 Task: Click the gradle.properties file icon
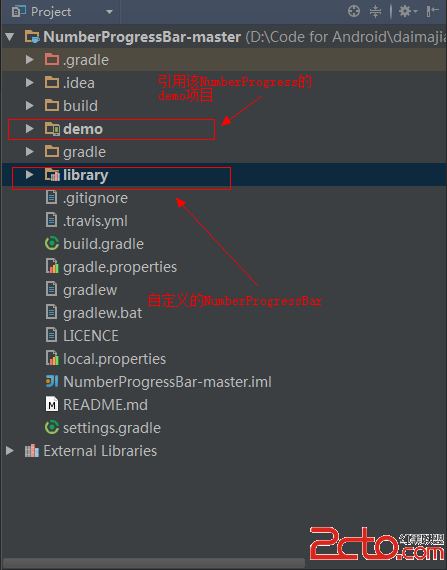(52, 266)
